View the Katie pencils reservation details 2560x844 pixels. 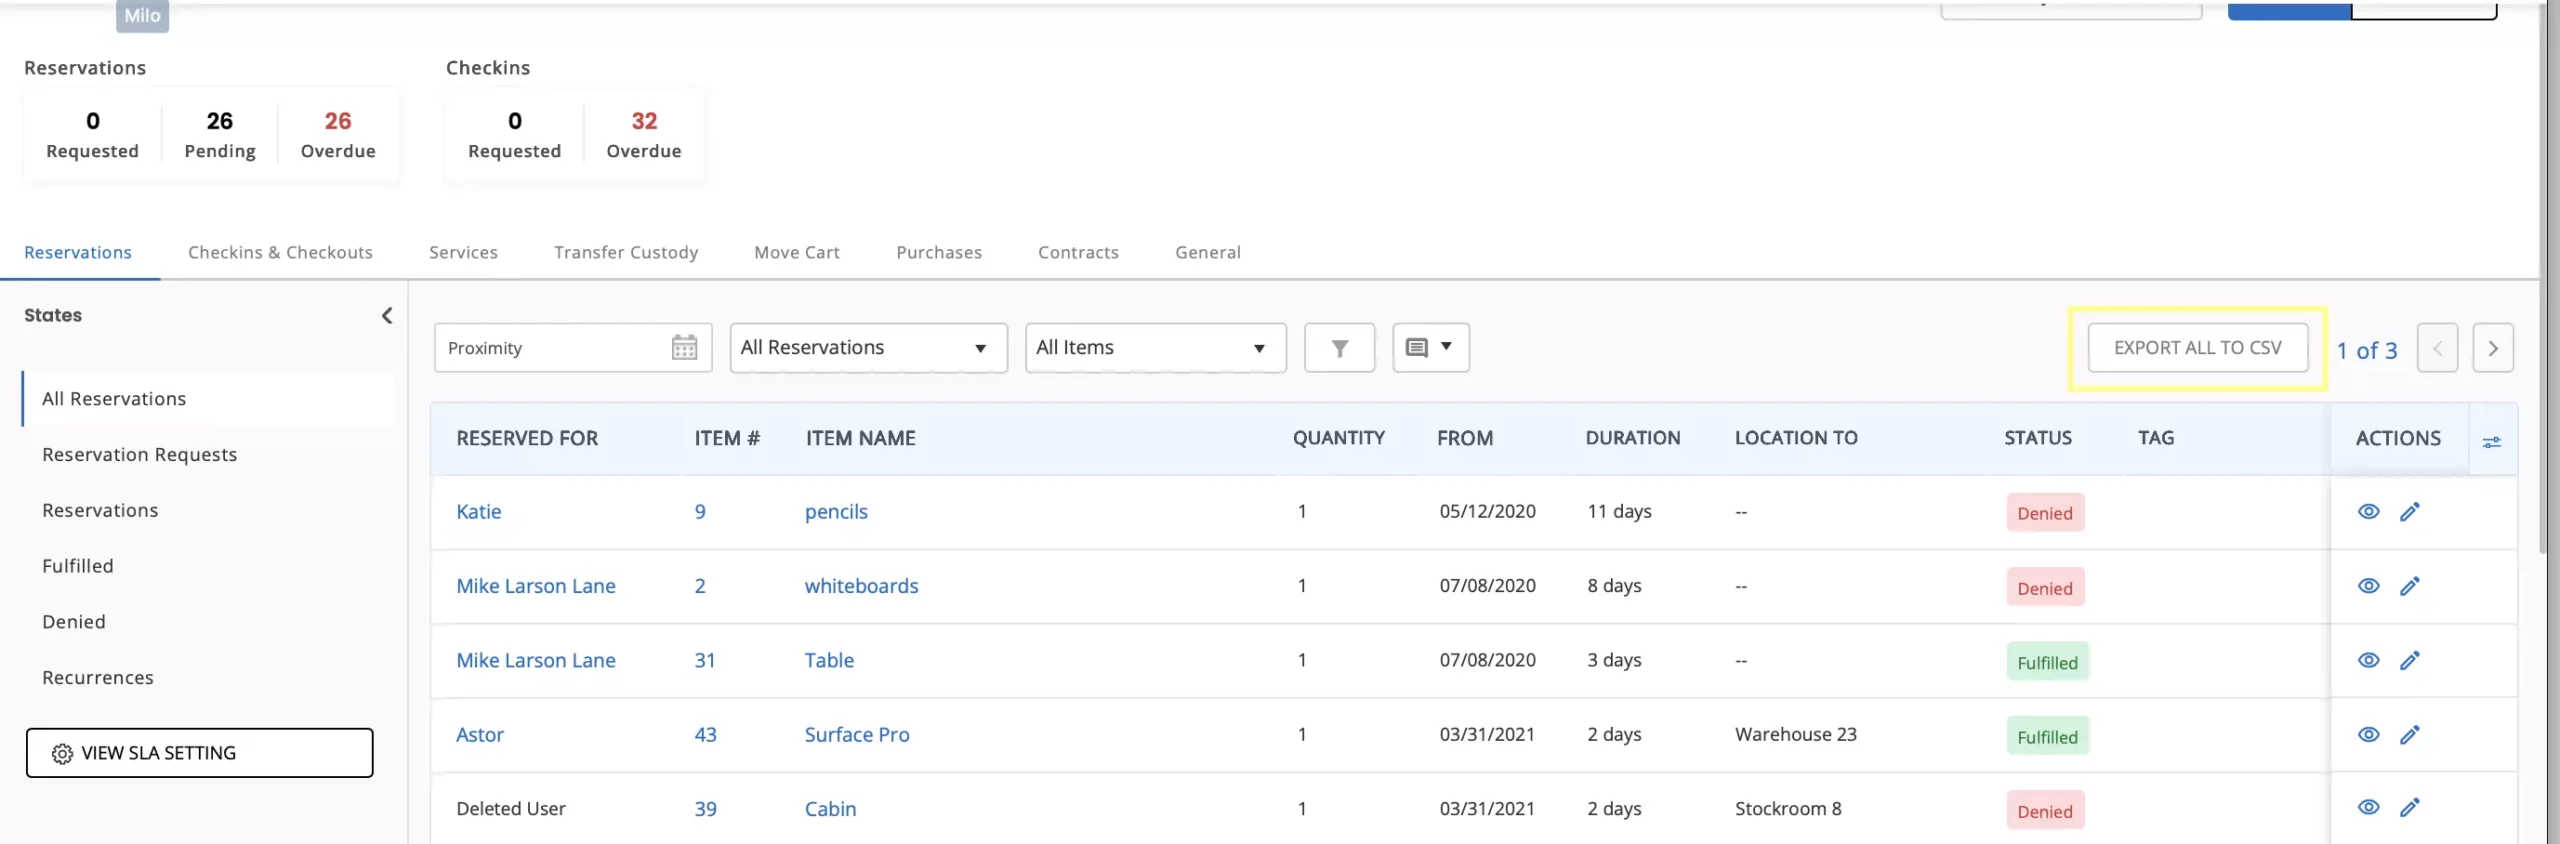pos(2368,512)
